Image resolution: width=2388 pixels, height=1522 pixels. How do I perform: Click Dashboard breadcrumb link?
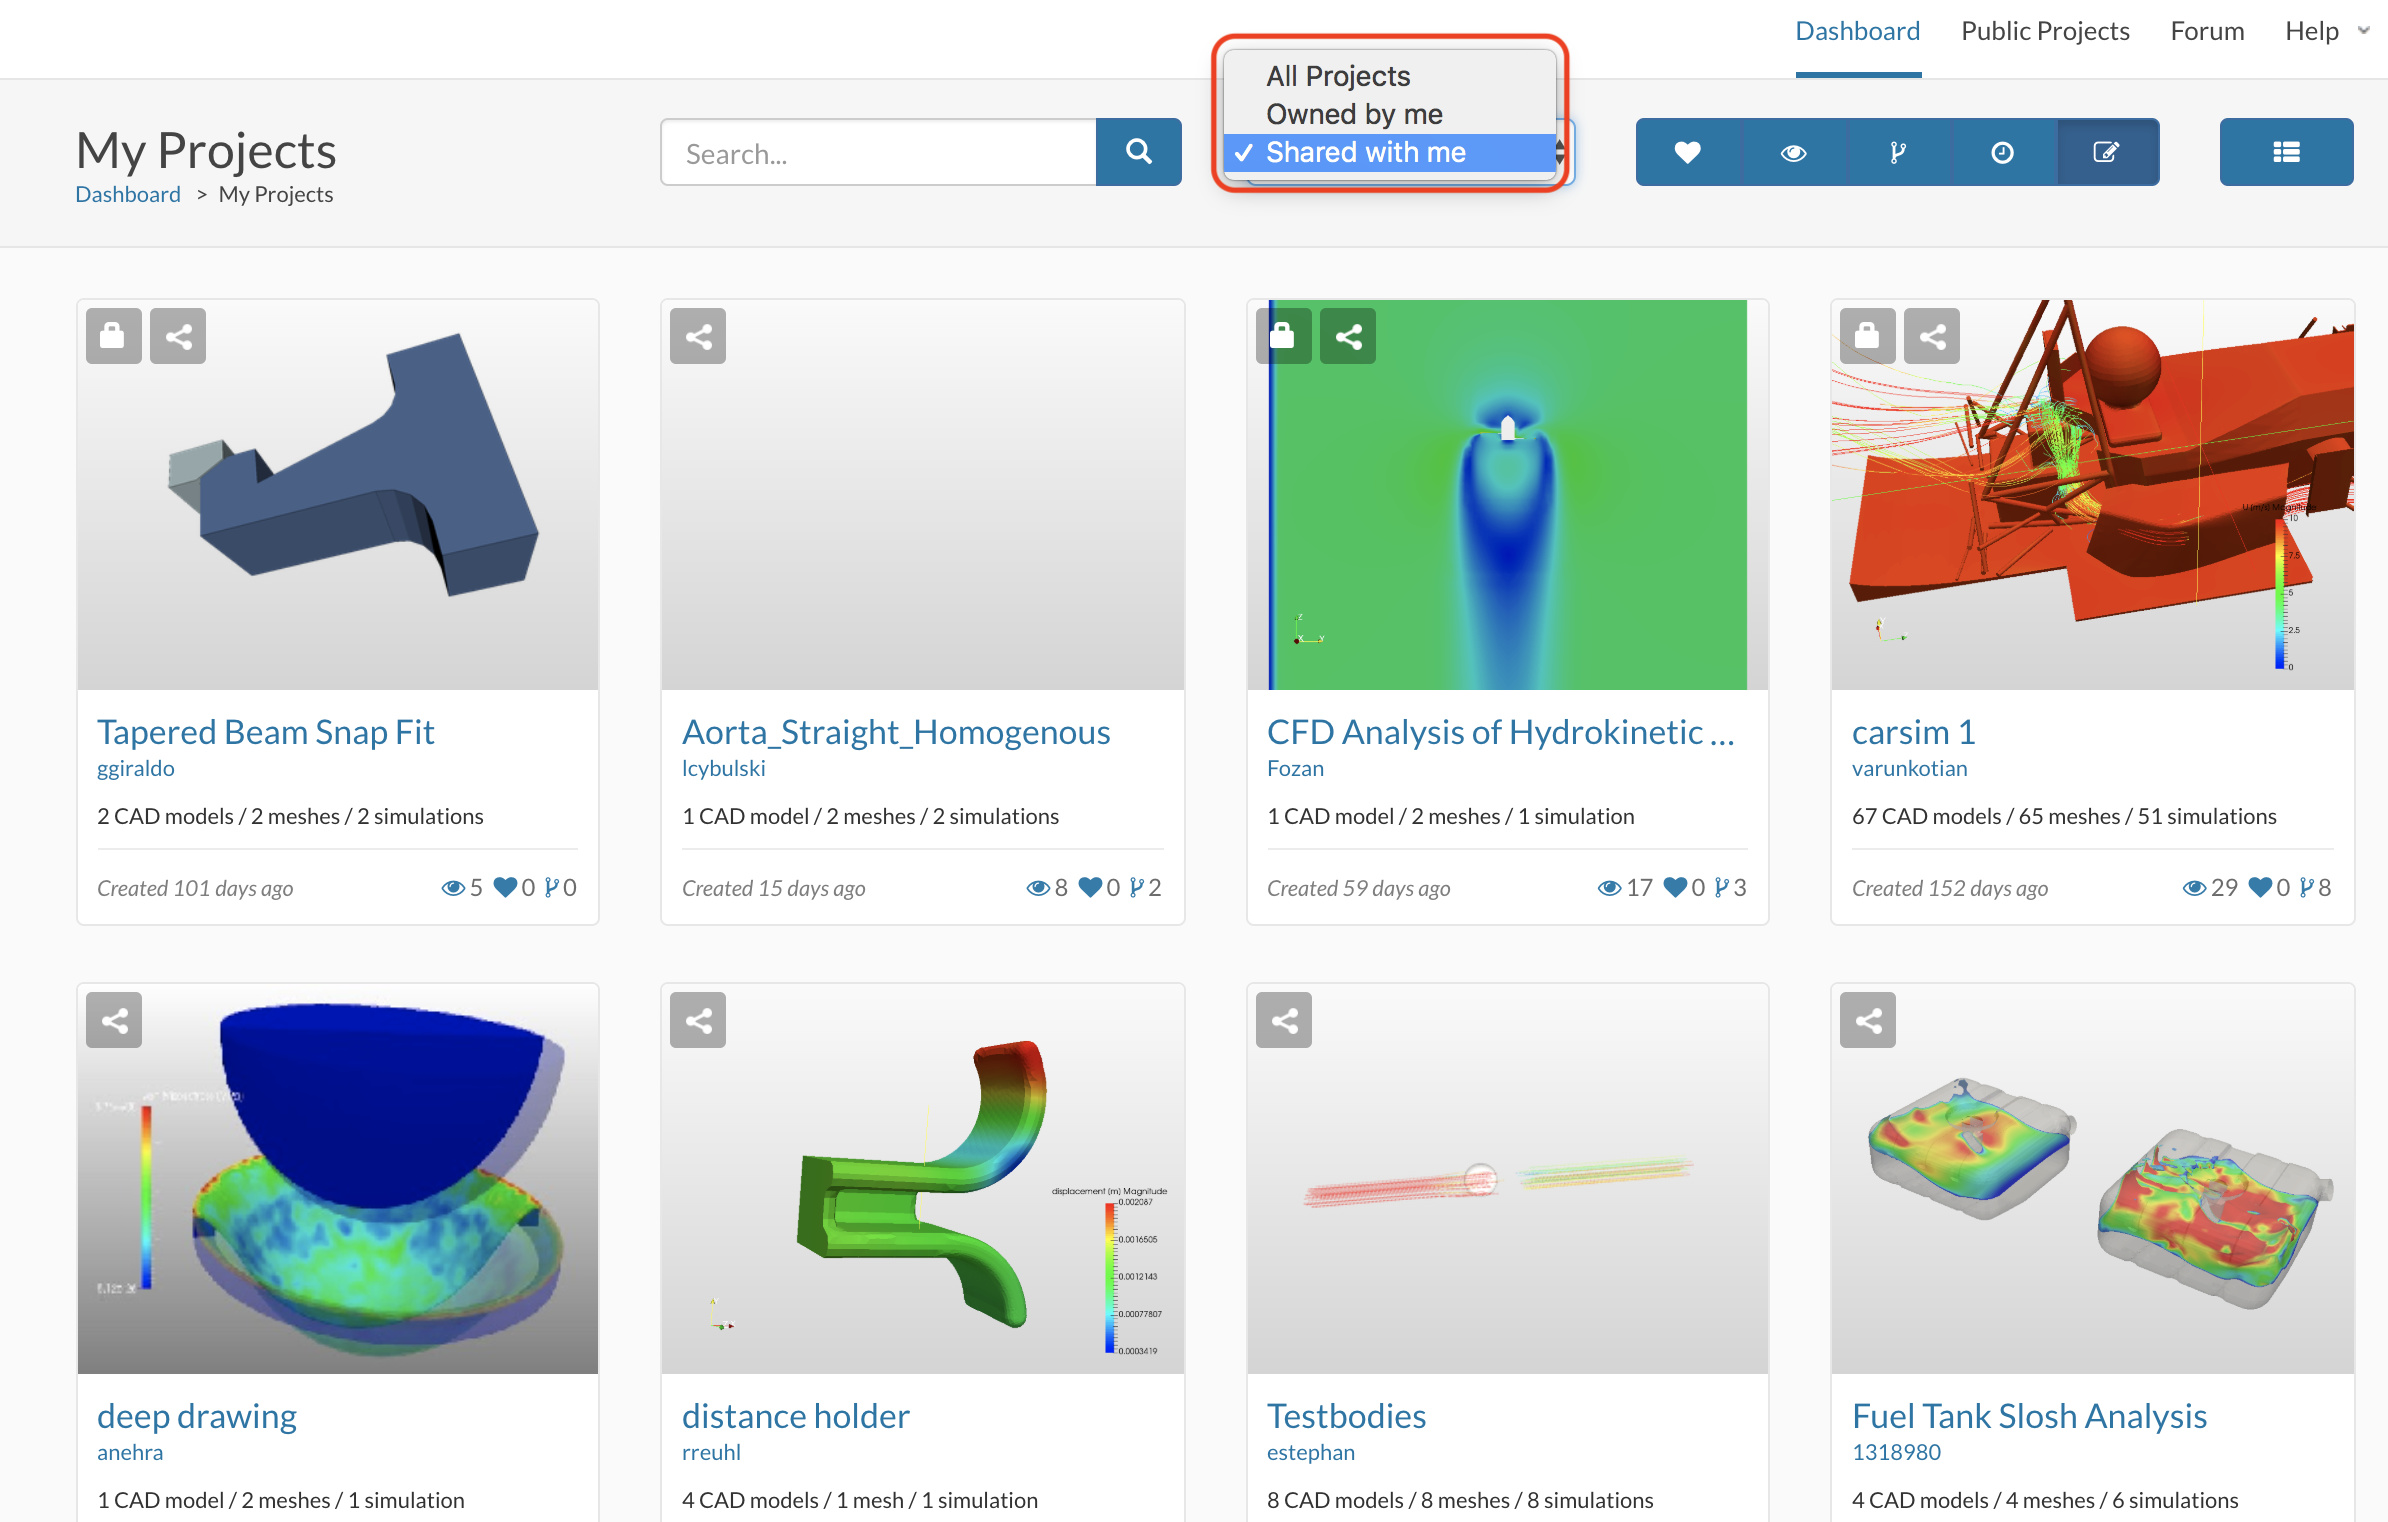tap(128, 194)
